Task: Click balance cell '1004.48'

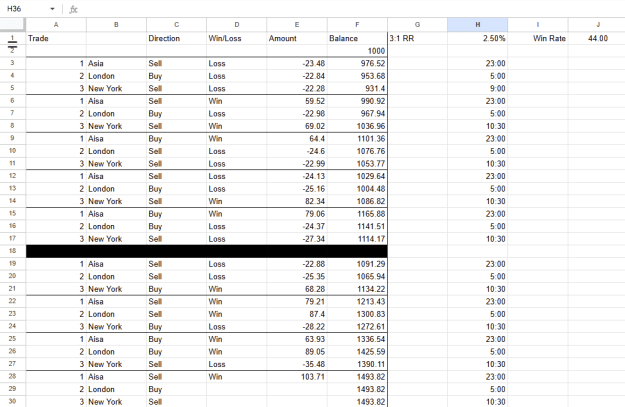Action: tap(357, 189)
